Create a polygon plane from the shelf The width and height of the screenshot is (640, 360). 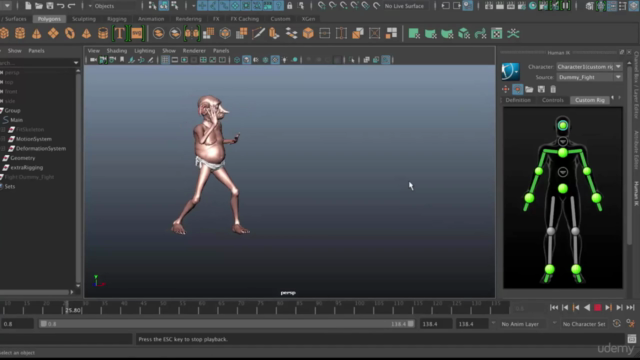pyautogui.click(x=53, y=33)
